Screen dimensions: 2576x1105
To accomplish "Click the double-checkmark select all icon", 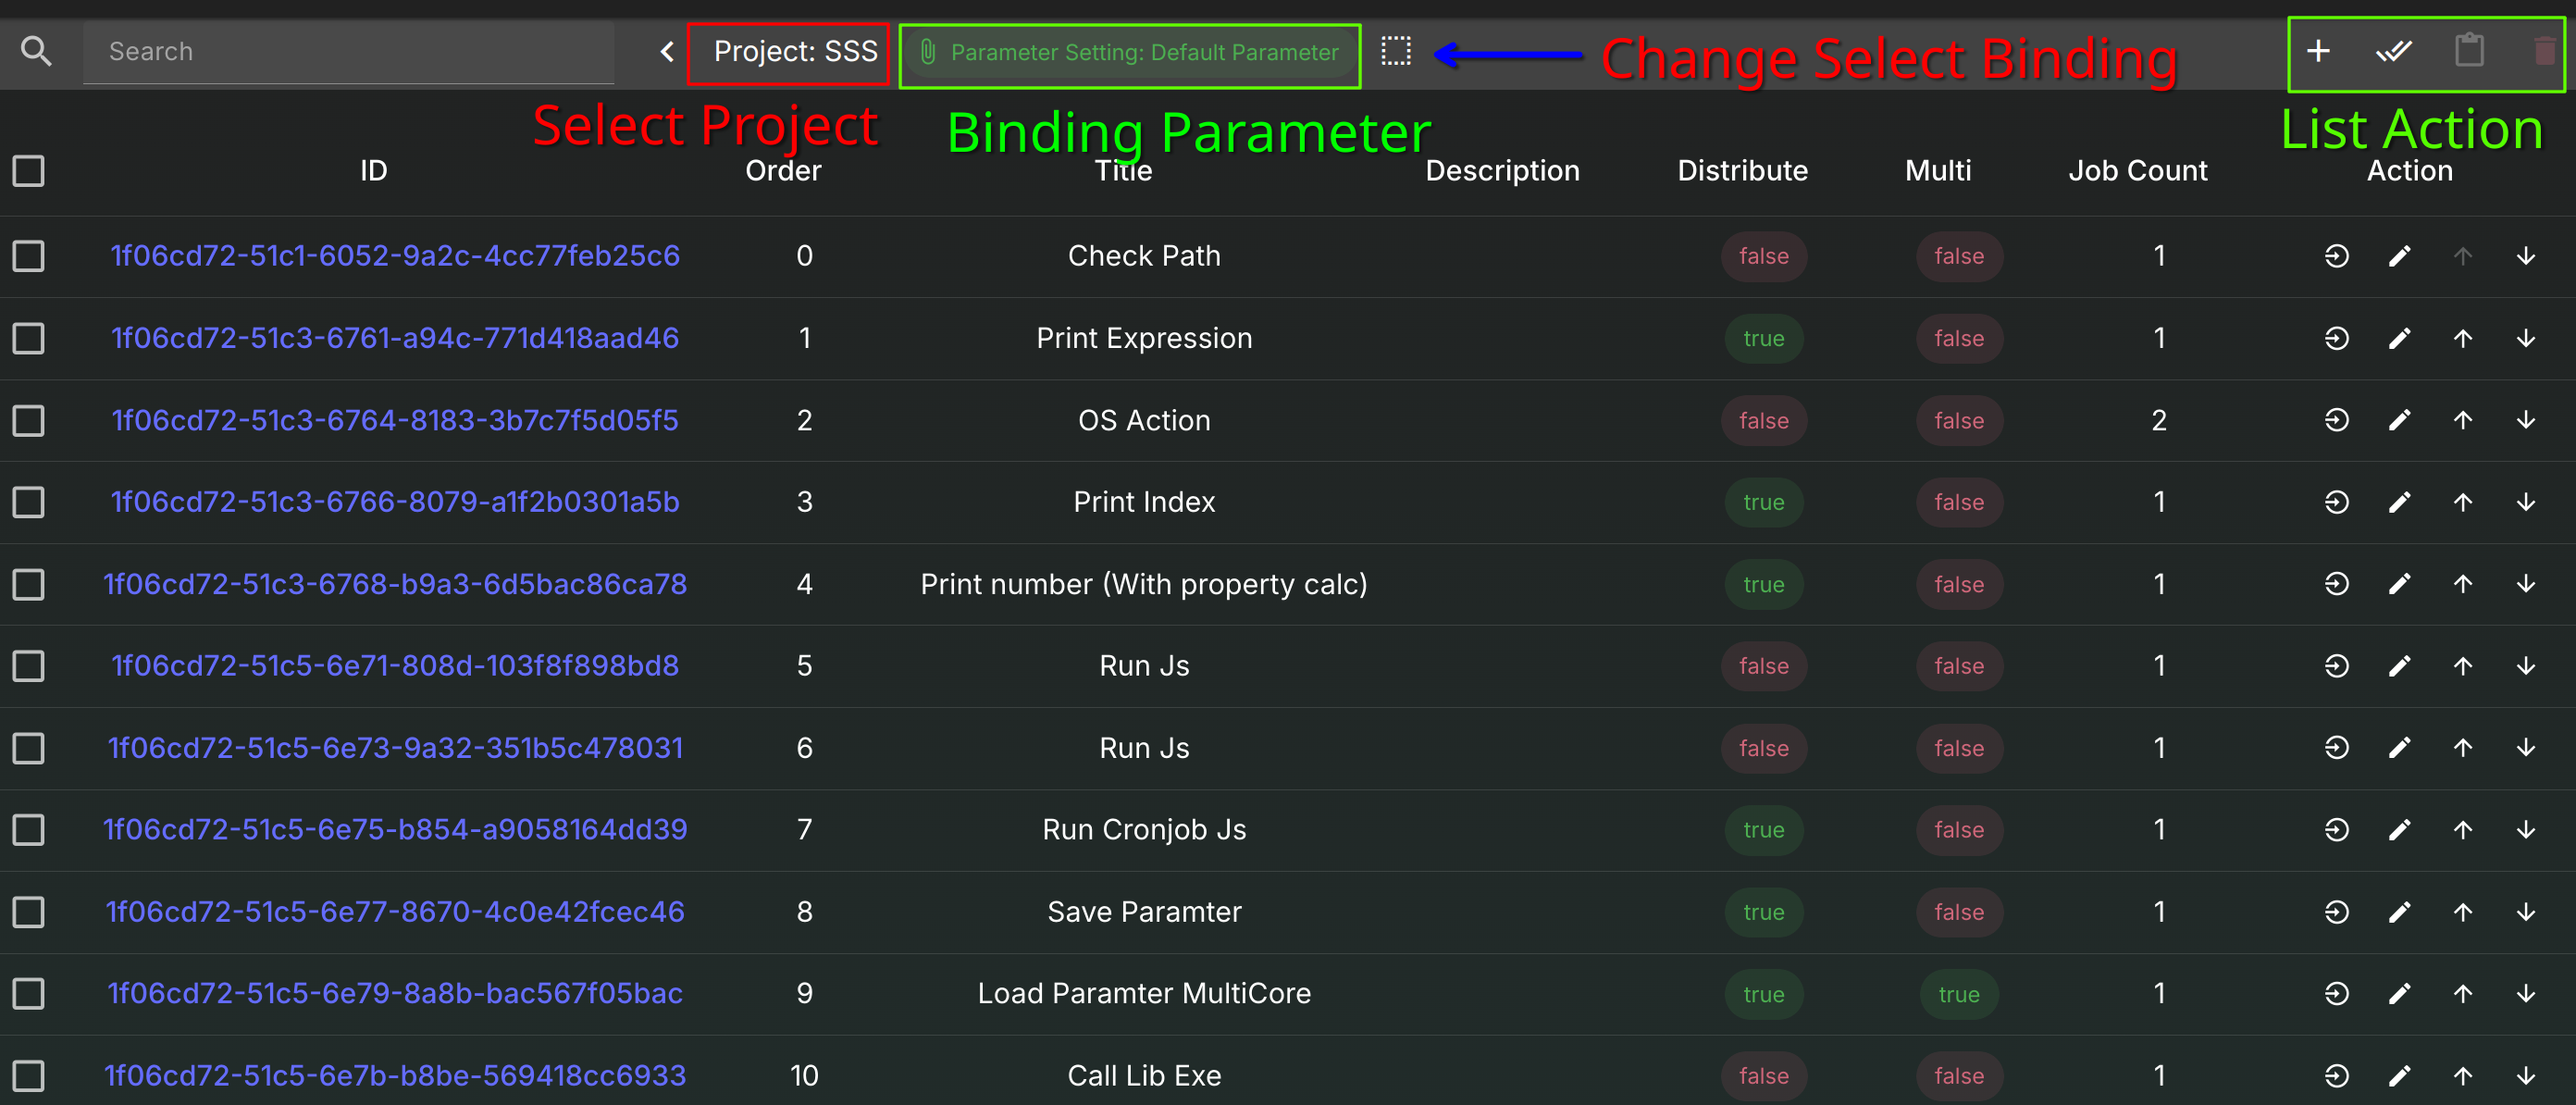I will pos(2393,51).
